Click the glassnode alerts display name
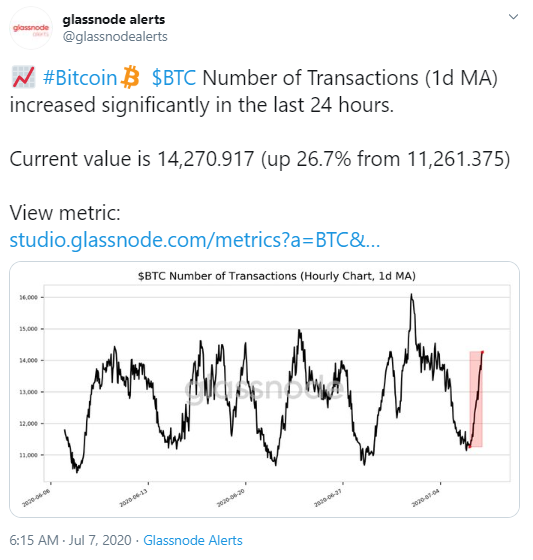Image resolution: width=533 pixels, height=560 pixels. coord(114,19)
